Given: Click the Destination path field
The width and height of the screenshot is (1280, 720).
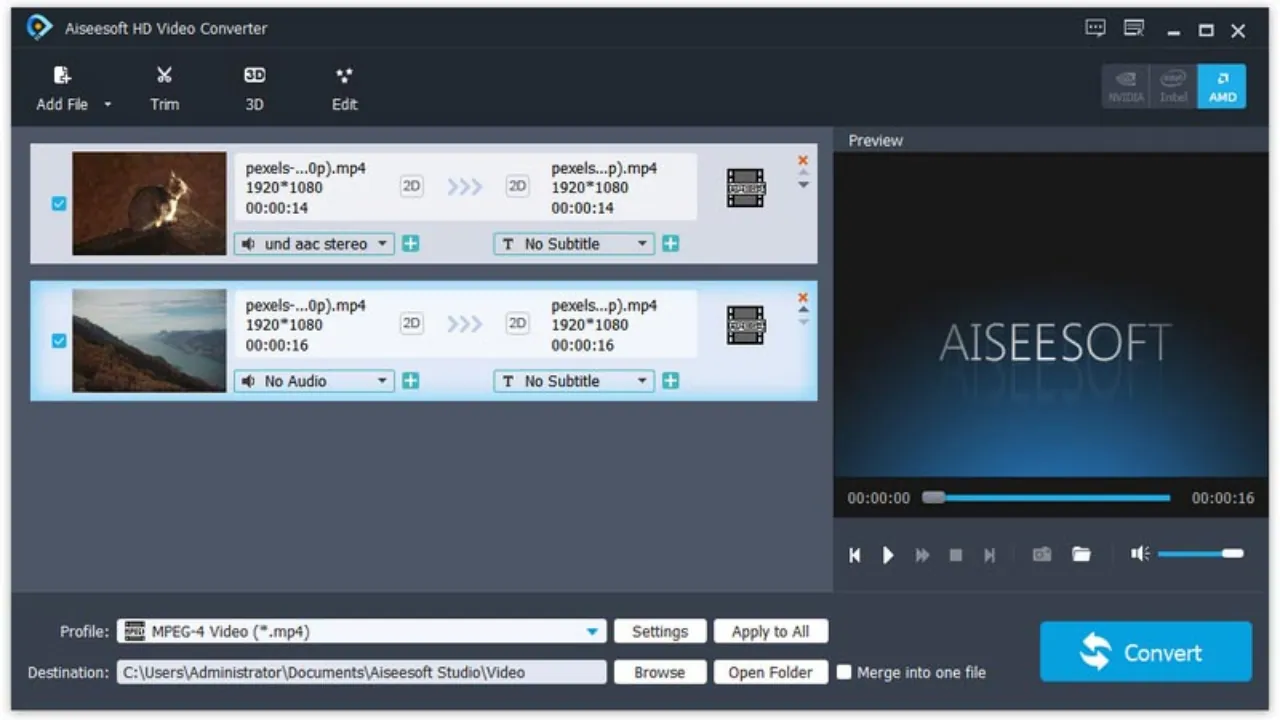Looking at the screenshot, I should click(362, 673).
